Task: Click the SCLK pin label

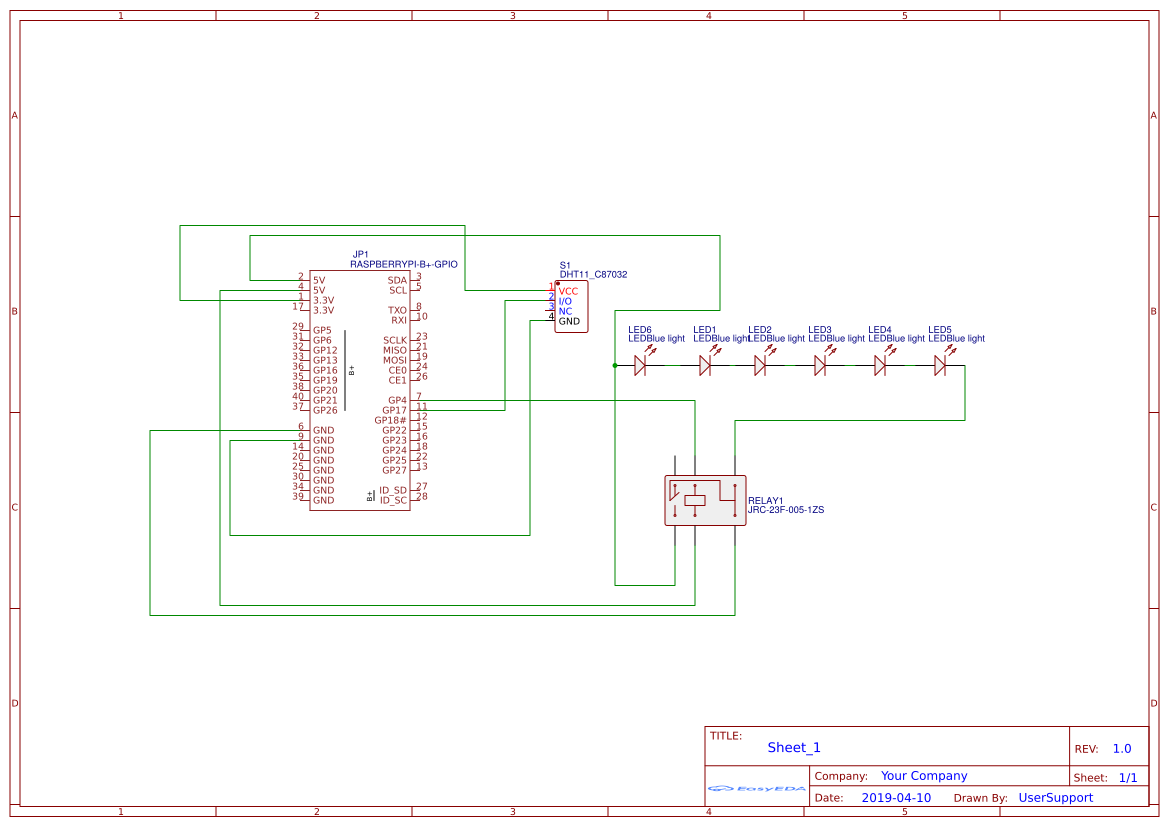Action: 395,340
